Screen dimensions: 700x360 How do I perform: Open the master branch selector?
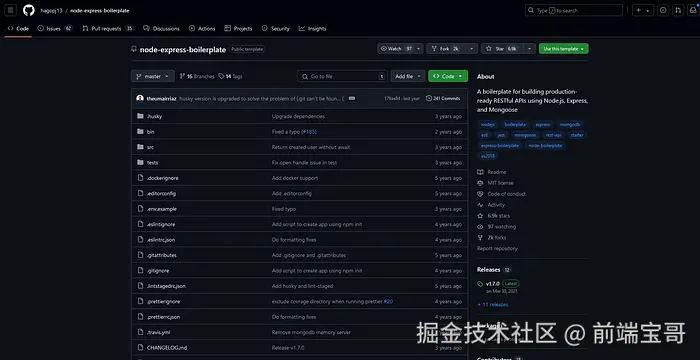click(153, 76)
